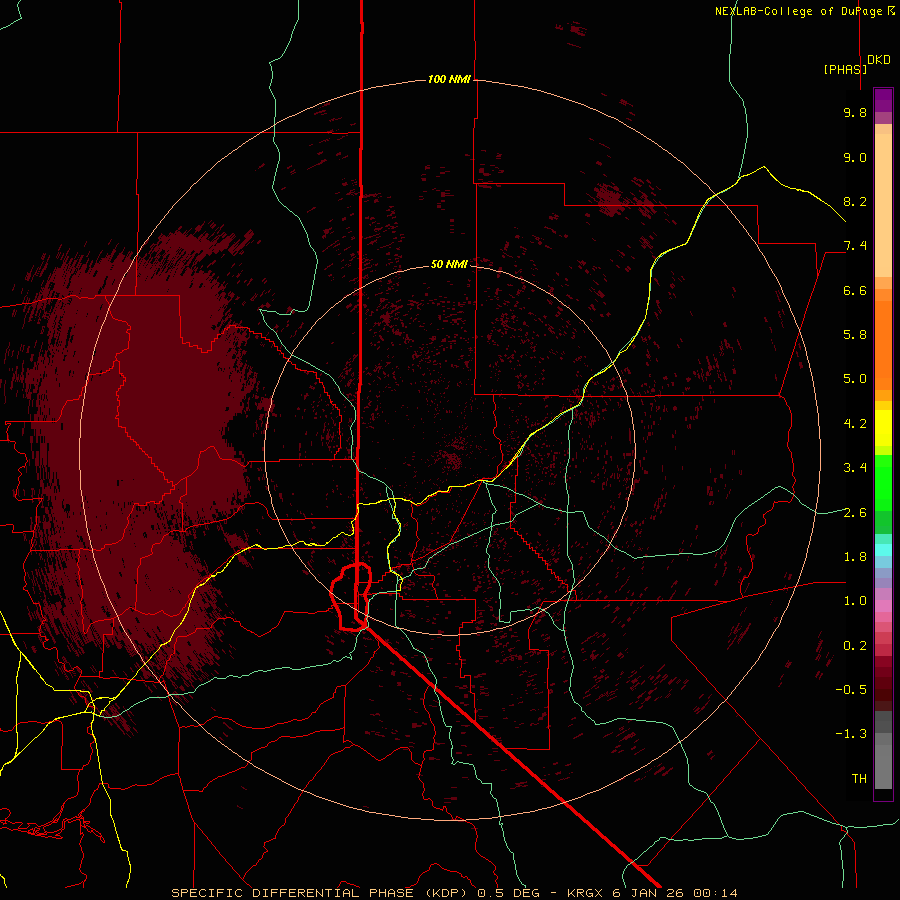
Task: Click the 9.0 value on the color scale
Action: click(855, 157)
